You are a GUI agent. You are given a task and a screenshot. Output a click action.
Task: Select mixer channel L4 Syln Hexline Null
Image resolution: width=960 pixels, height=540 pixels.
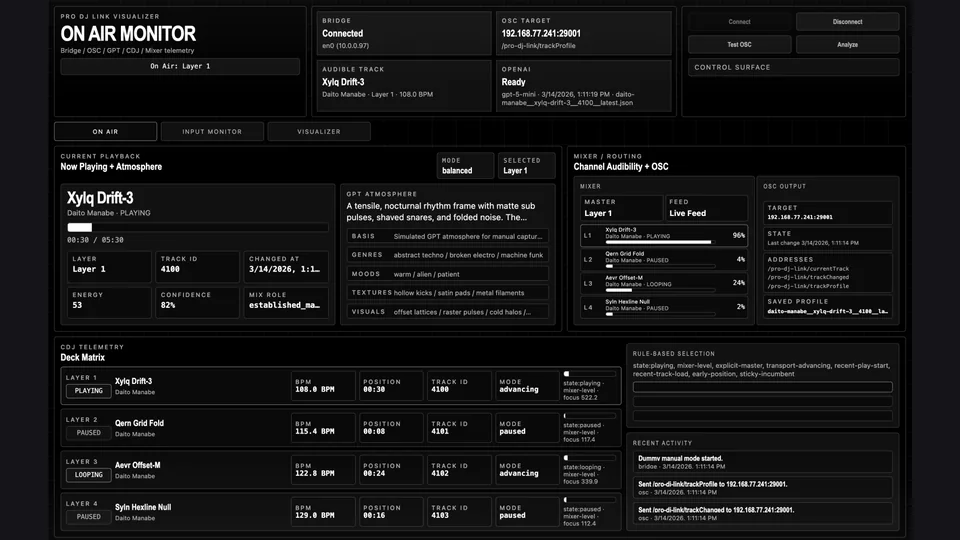[x=664, y=307]
